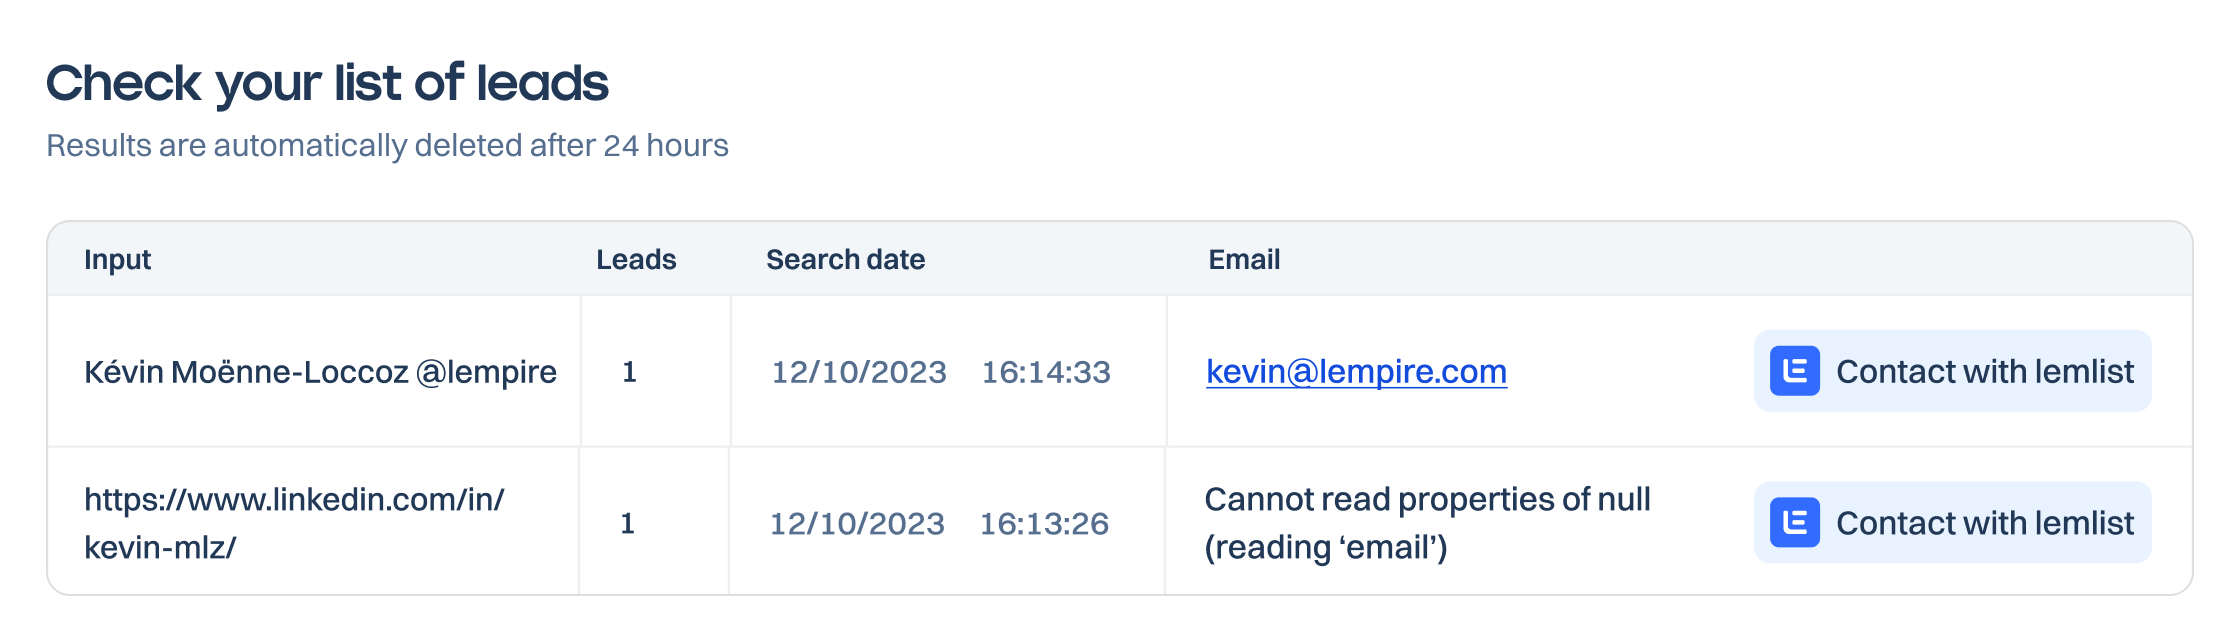The image size is (2240, 644).
Task: Click lemlist icon in Kévin Moënne-Loccoz row
Action: 1794,371
